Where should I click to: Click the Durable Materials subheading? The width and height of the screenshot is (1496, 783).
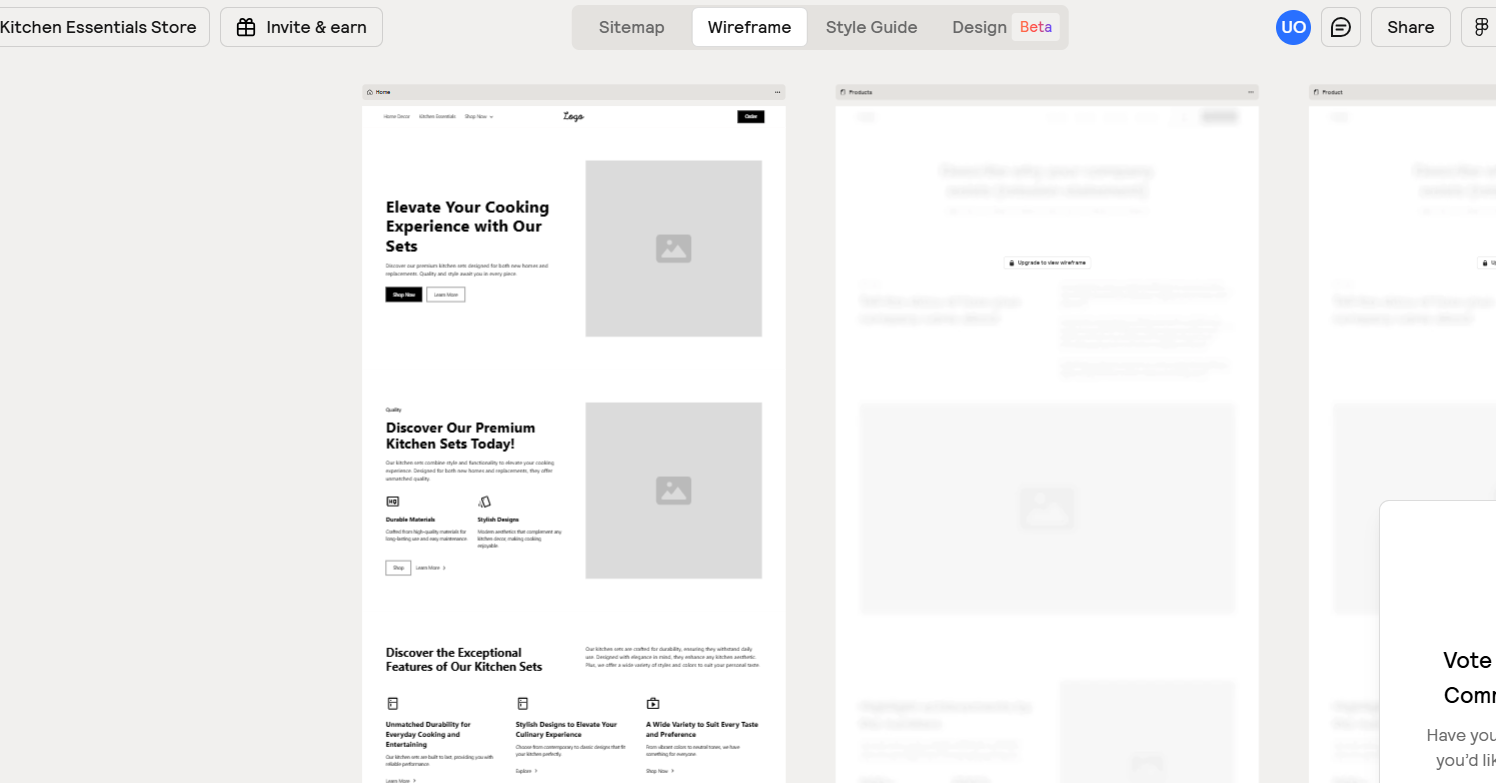pyautogui.click(x=412, y=520)
